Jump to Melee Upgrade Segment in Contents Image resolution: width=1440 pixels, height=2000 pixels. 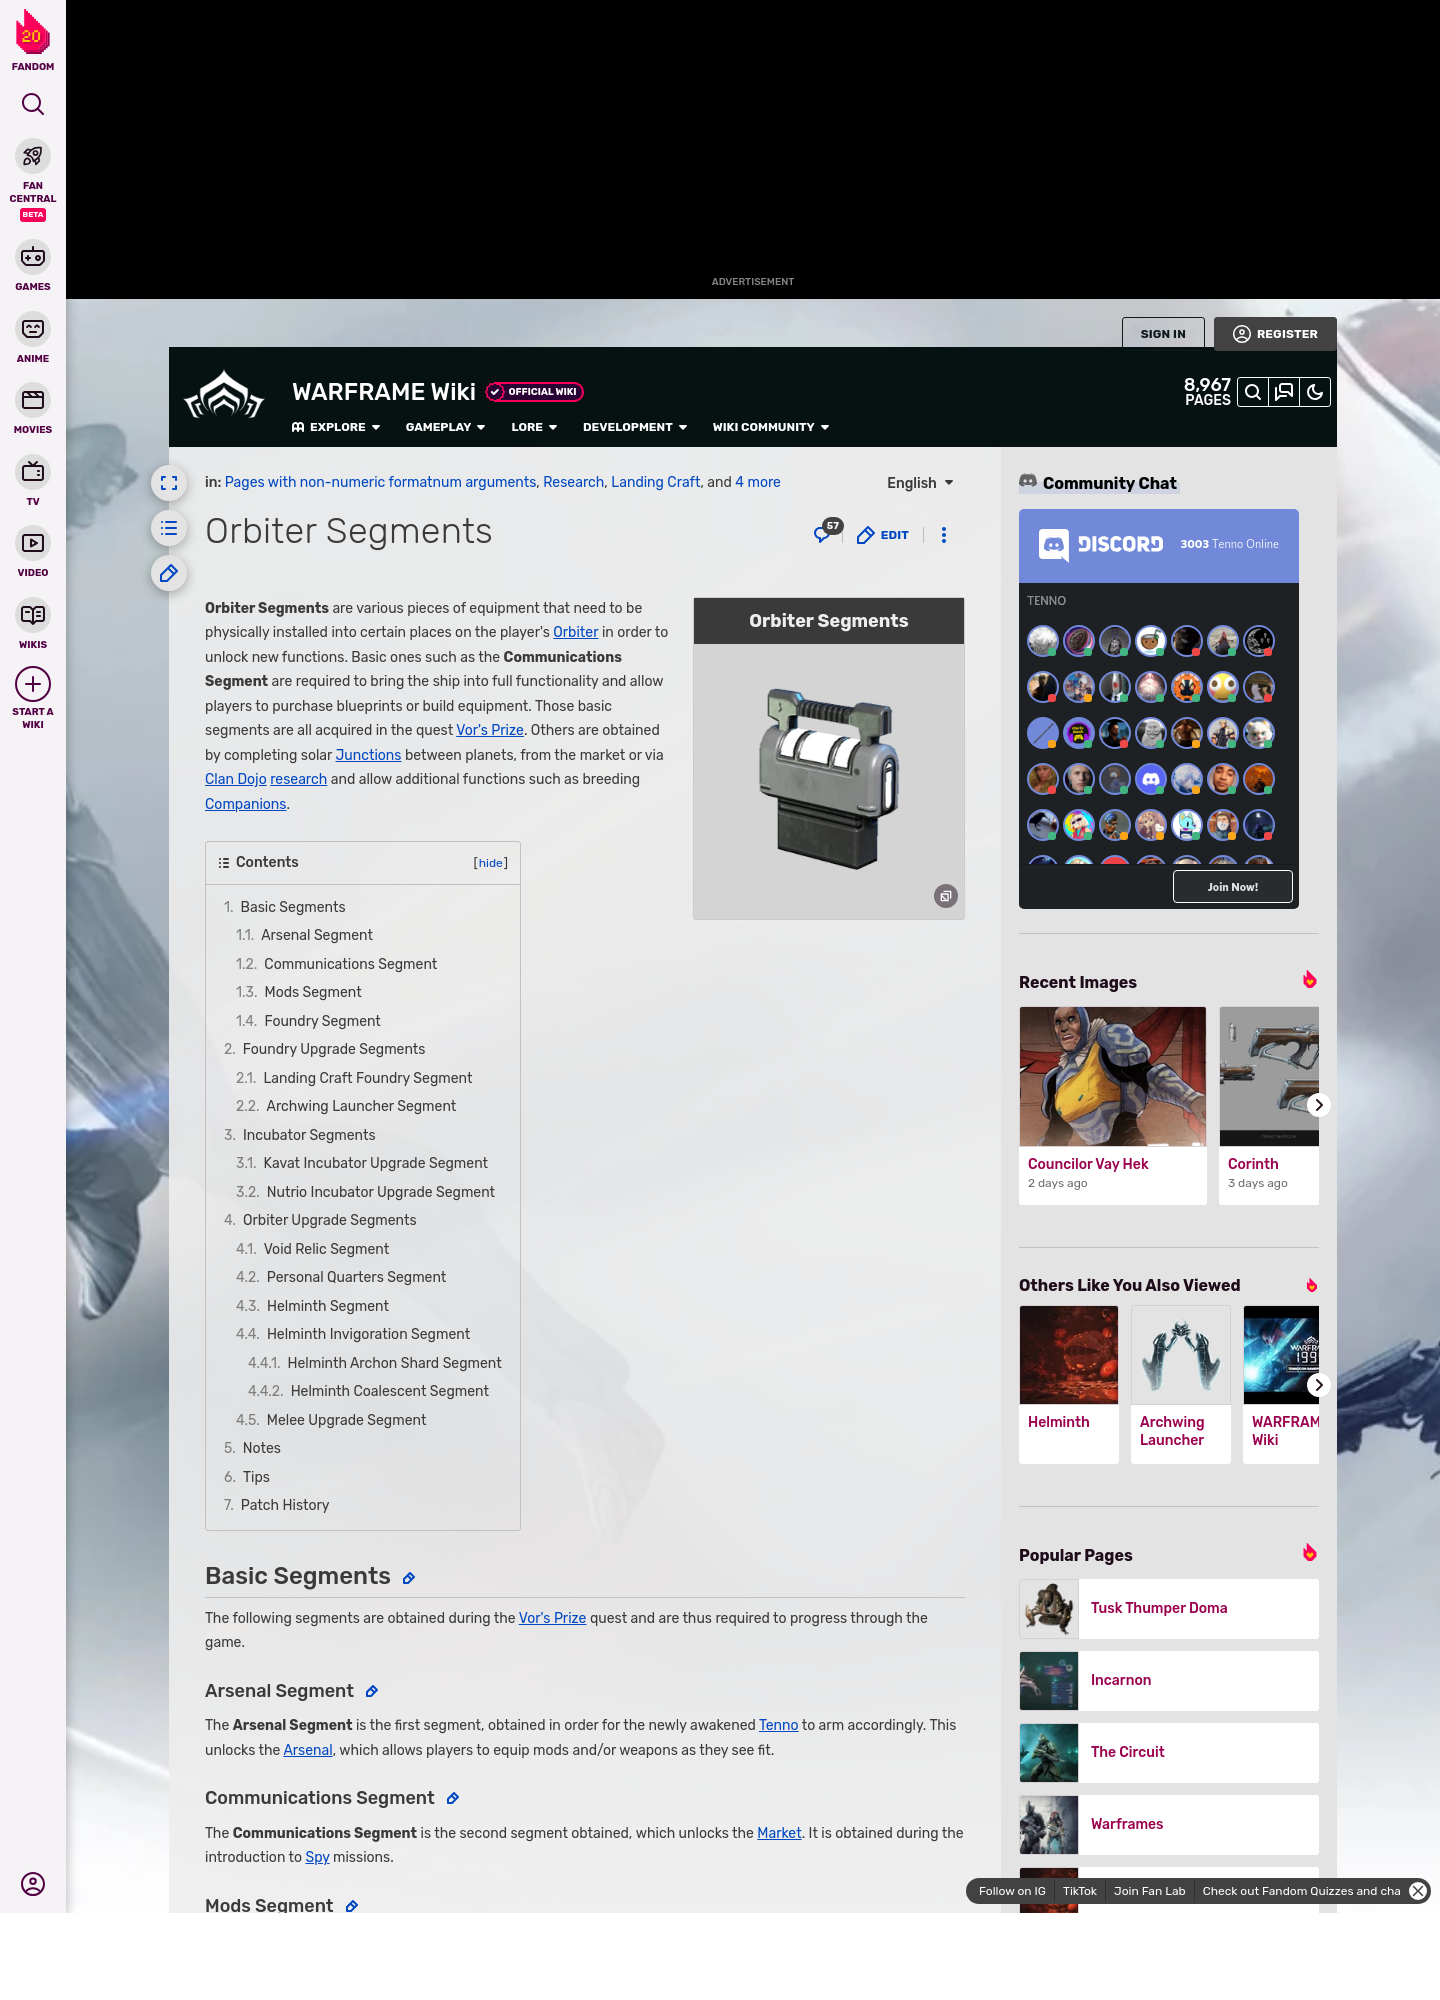pos(331,1420)
